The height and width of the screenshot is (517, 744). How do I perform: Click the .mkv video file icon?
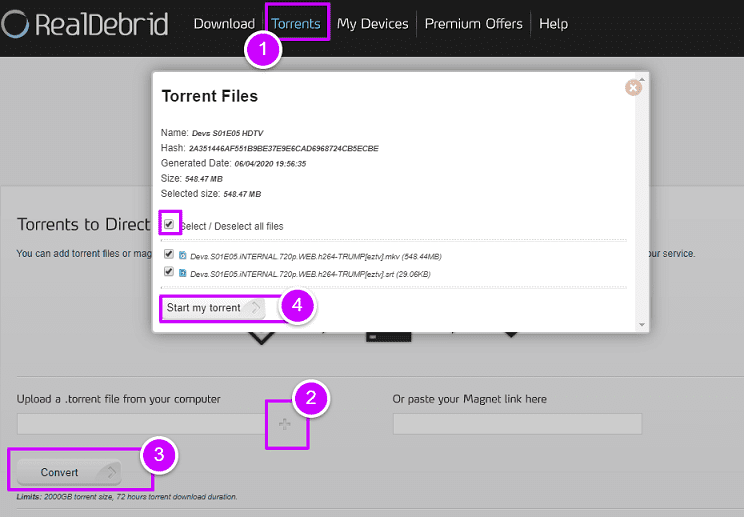pos(183,255)
